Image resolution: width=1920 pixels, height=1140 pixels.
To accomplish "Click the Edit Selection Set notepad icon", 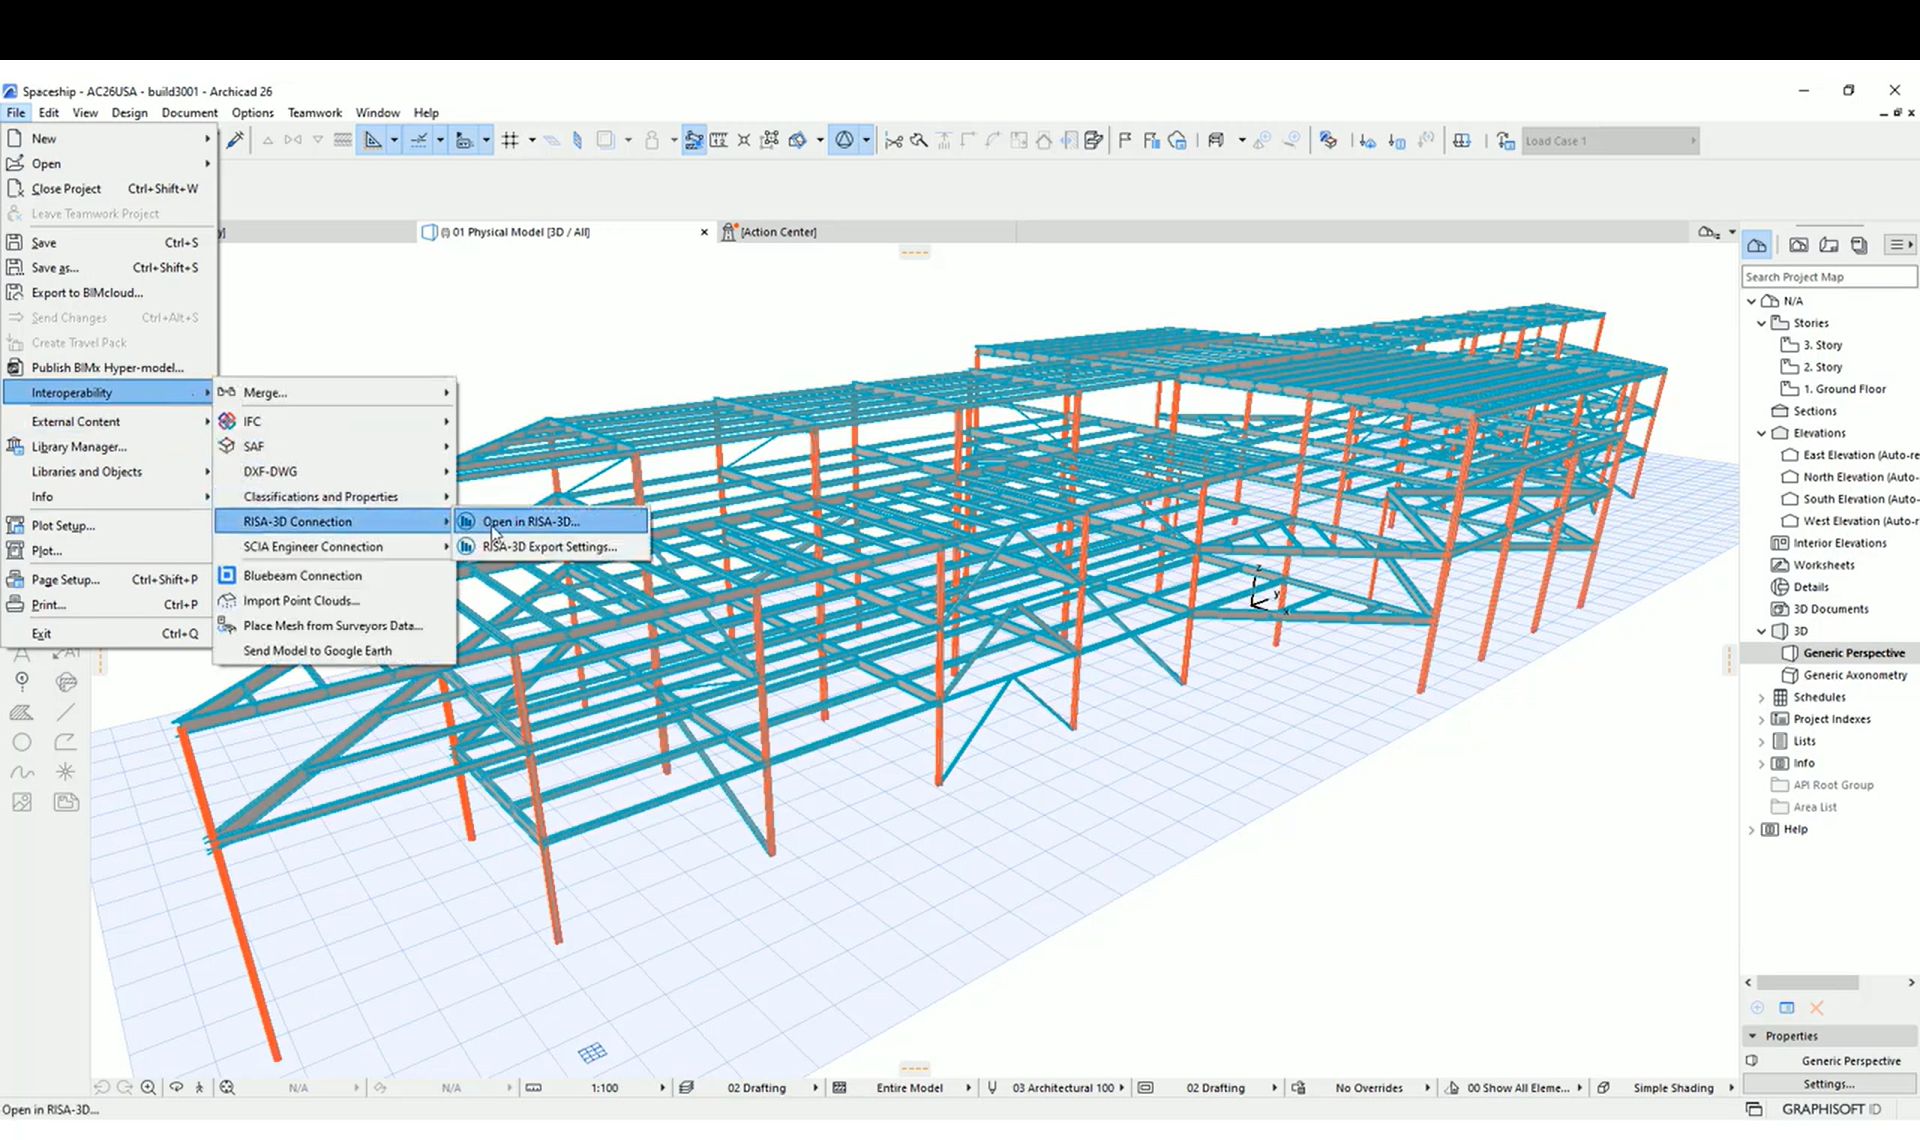I will point(1094,140).
